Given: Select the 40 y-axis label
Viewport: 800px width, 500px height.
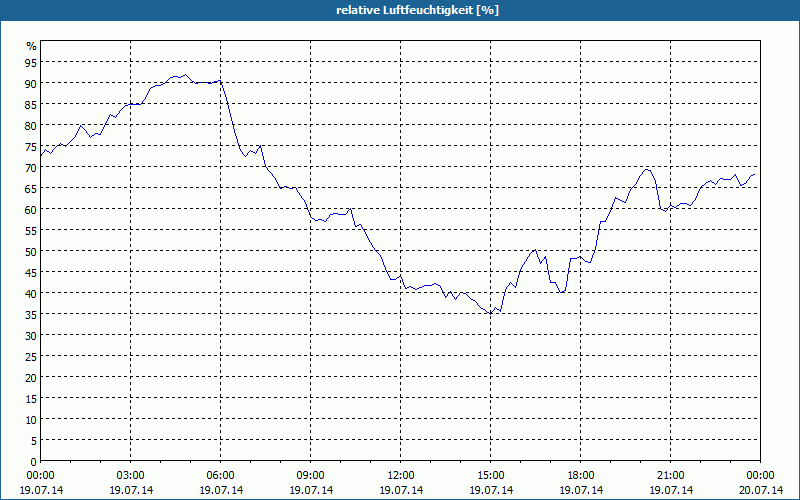Looking at the screenshot, I should click(x=31, y=293).
